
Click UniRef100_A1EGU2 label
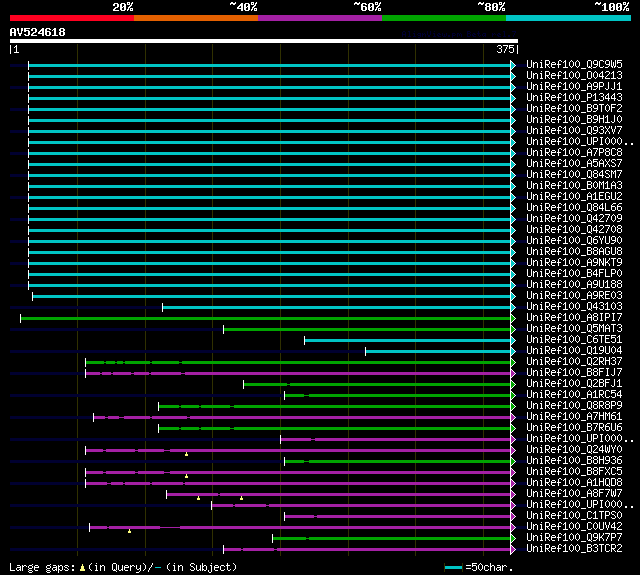pyautogui.click(x=574, y=197)
